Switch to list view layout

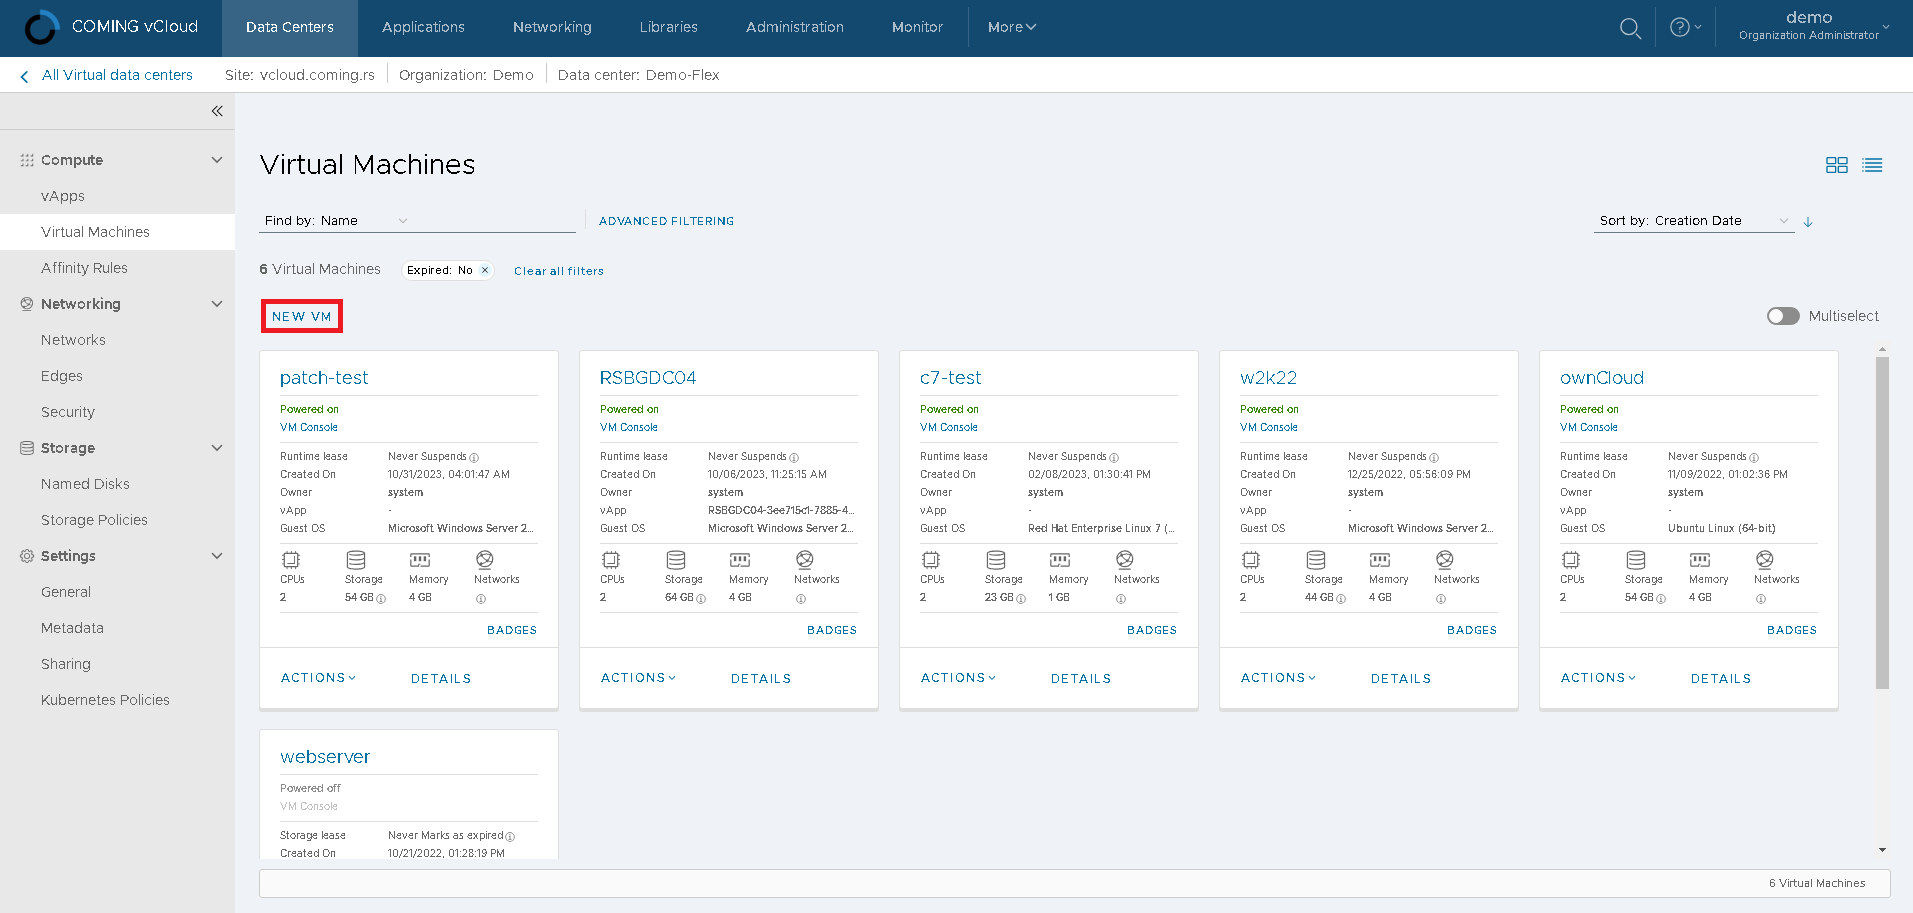[1872, 165]
